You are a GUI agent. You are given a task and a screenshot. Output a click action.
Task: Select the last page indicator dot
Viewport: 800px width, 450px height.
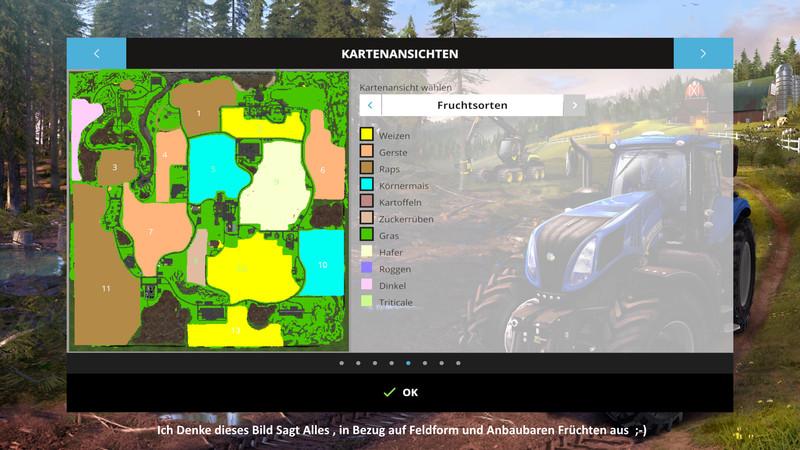(458, 363)
